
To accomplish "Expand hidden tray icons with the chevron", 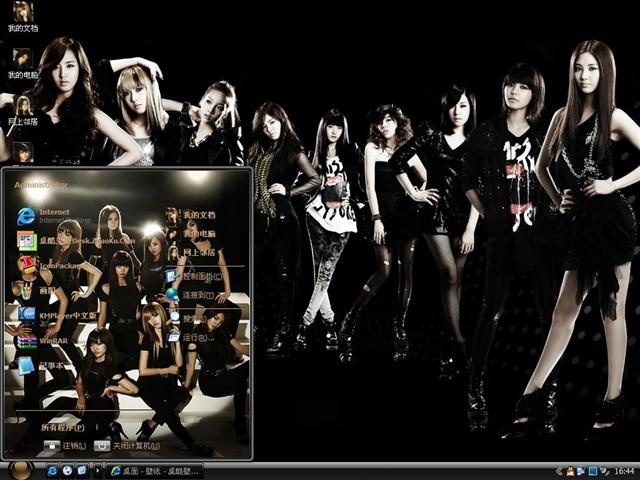I will pyautogui.click(x=560, y=471).
